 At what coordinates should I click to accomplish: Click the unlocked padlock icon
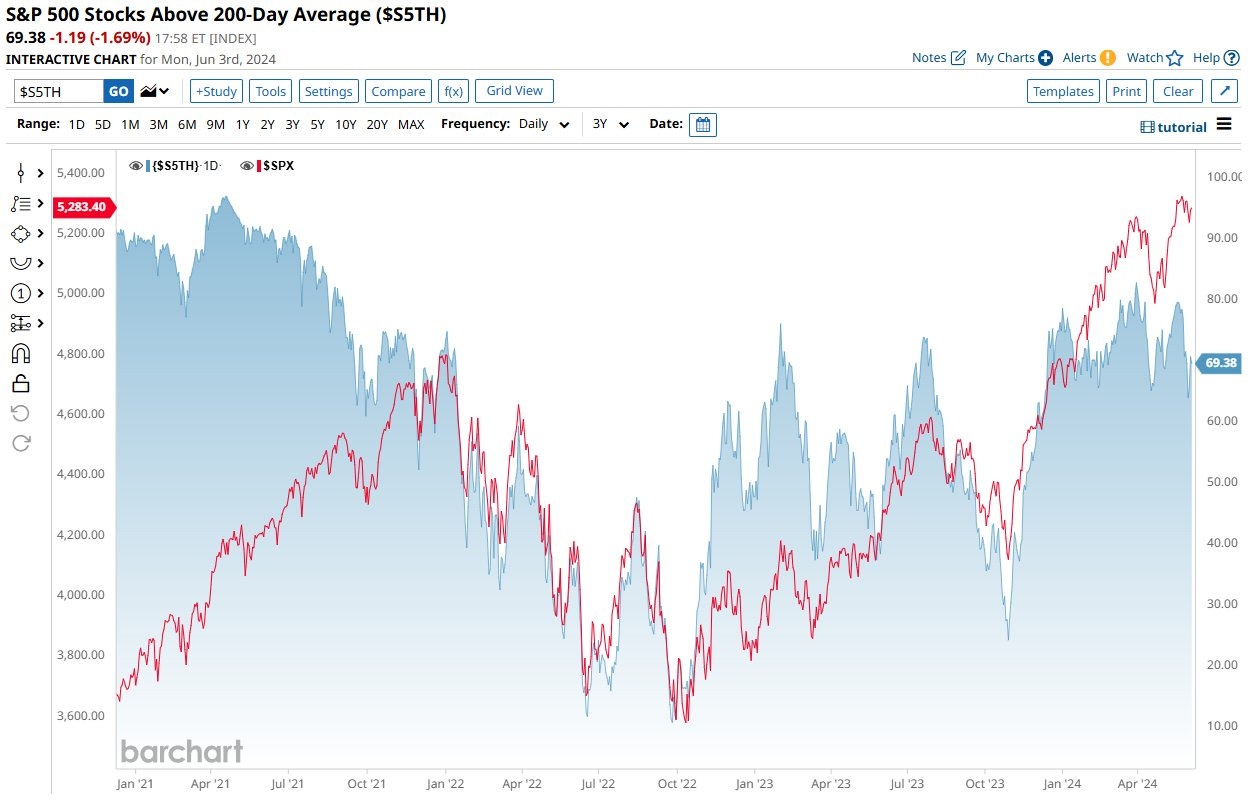coord(20,383)
